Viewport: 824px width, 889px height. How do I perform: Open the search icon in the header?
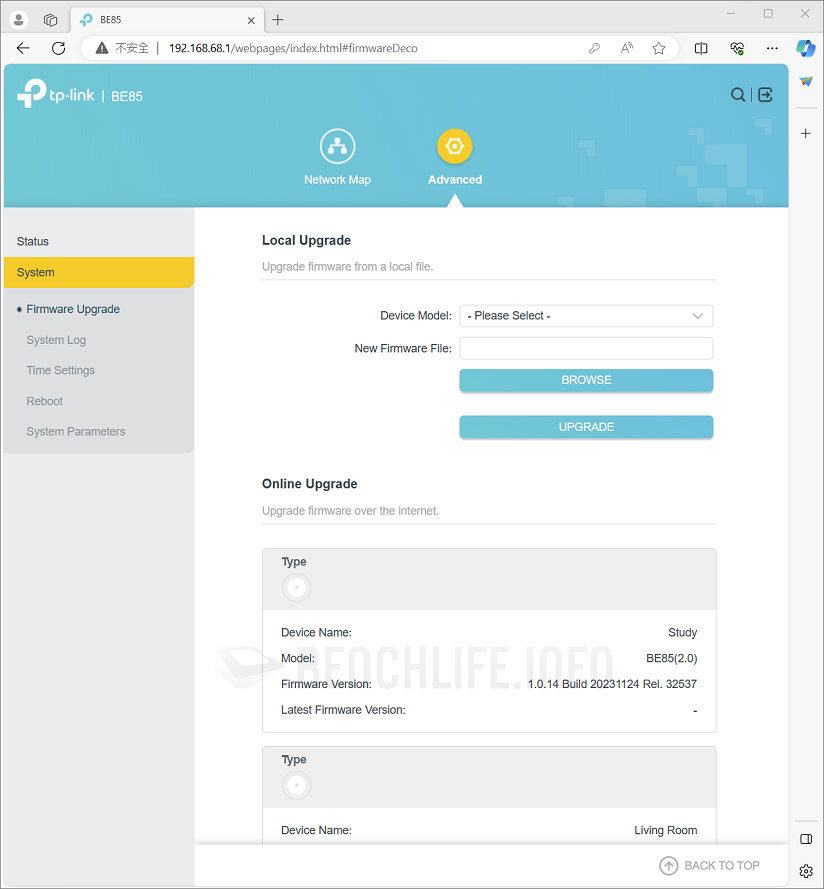(737, 94)
